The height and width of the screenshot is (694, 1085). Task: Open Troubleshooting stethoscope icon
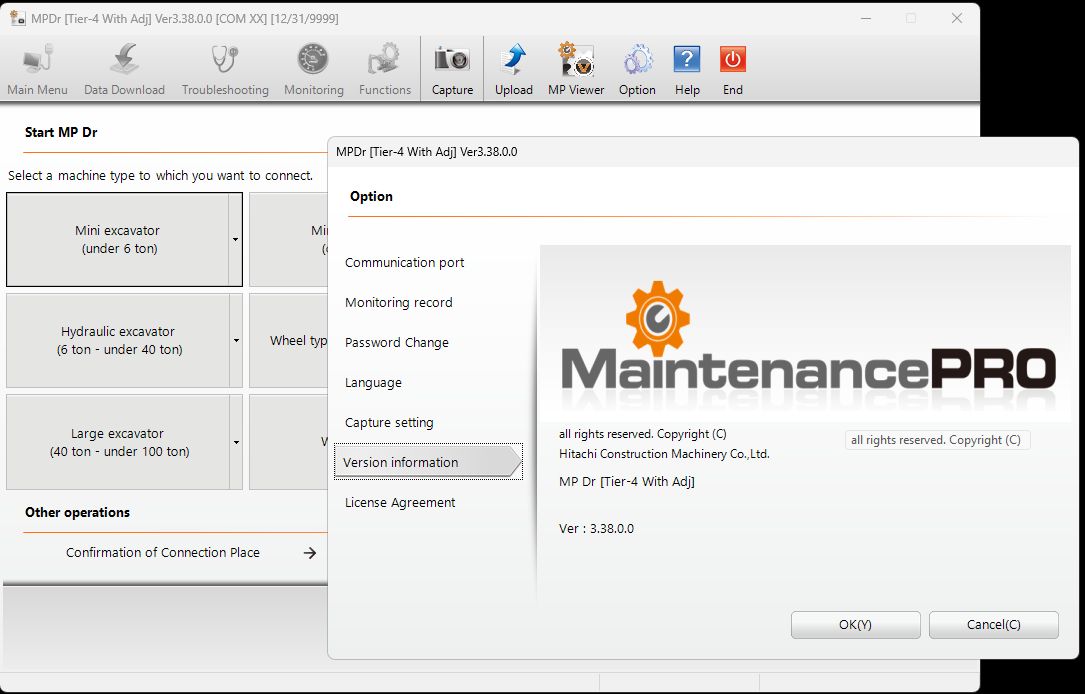[x=225, y=69]
